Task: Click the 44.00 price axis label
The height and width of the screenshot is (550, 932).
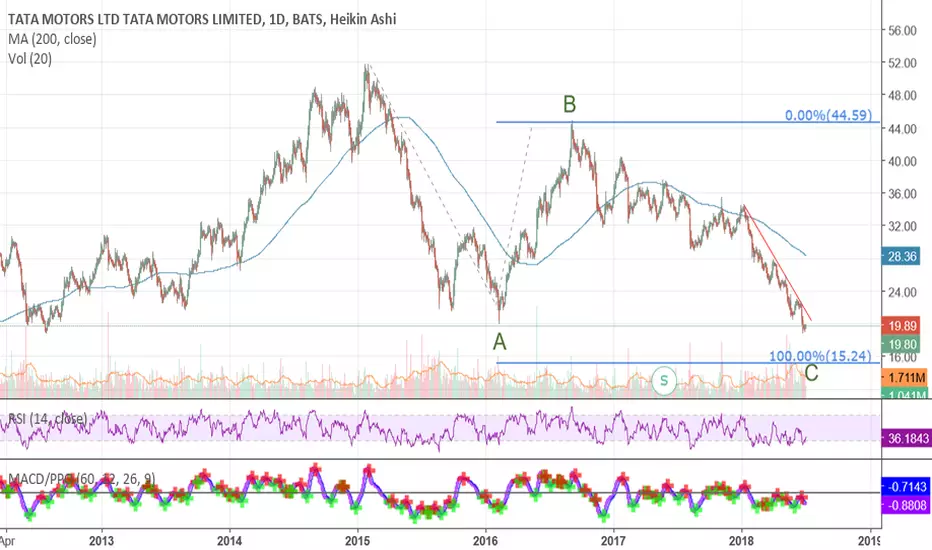Action: 902,128
